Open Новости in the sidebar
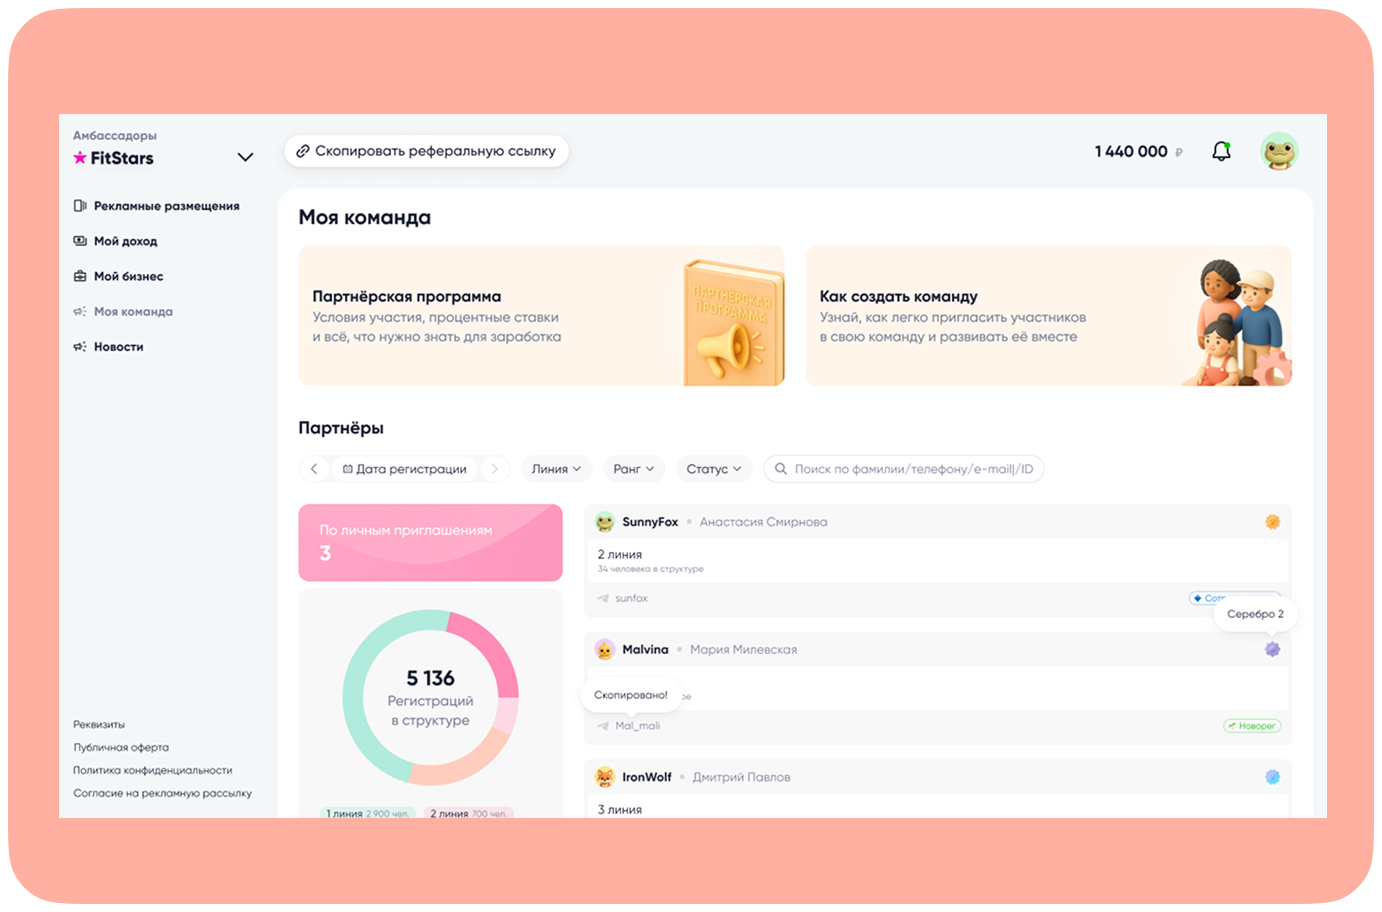1382x912 pixels. [118, 347]
